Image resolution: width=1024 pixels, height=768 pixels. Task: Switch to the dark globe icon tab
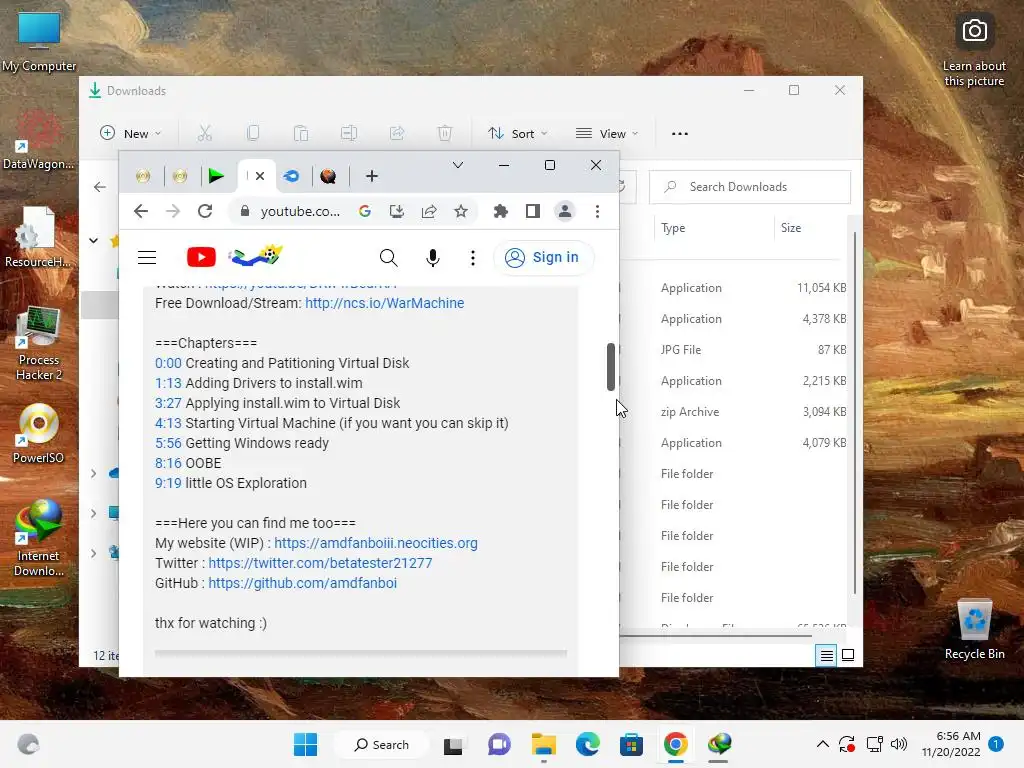coord(328,176)
